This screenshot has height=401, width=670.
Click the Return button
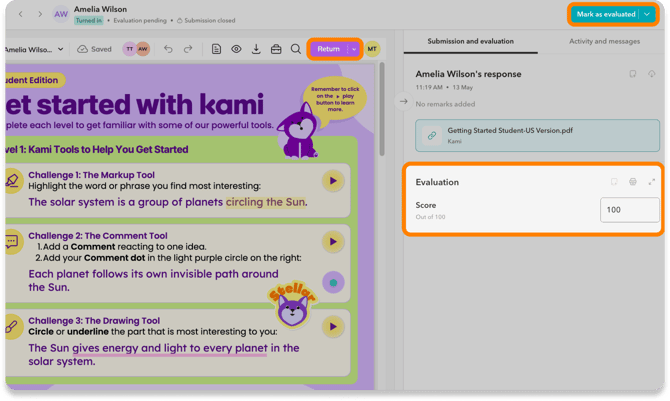click(x=328, y=49)
